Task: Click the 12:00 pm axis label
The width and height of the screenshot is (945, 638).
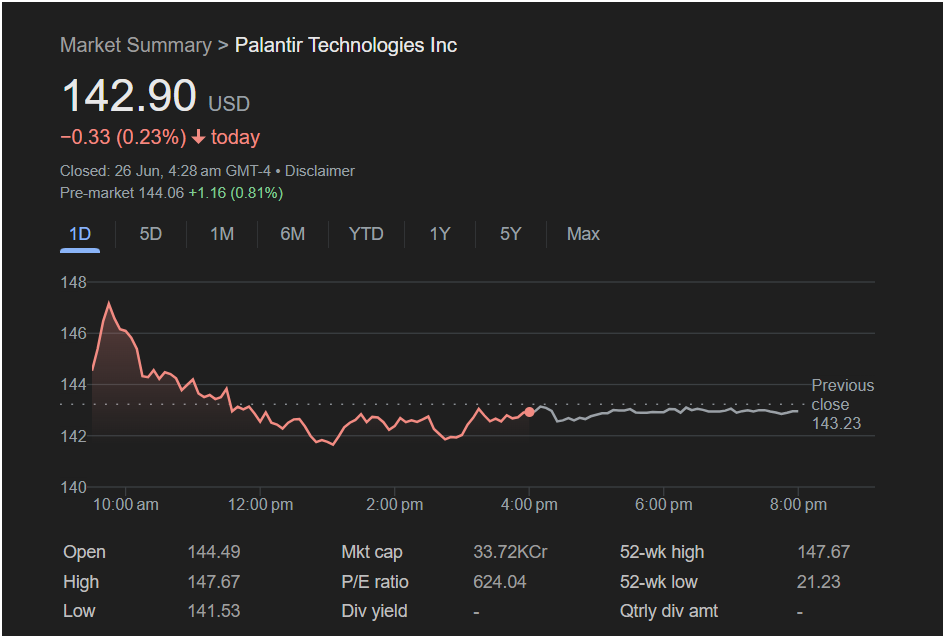Action: pos(260,505)
